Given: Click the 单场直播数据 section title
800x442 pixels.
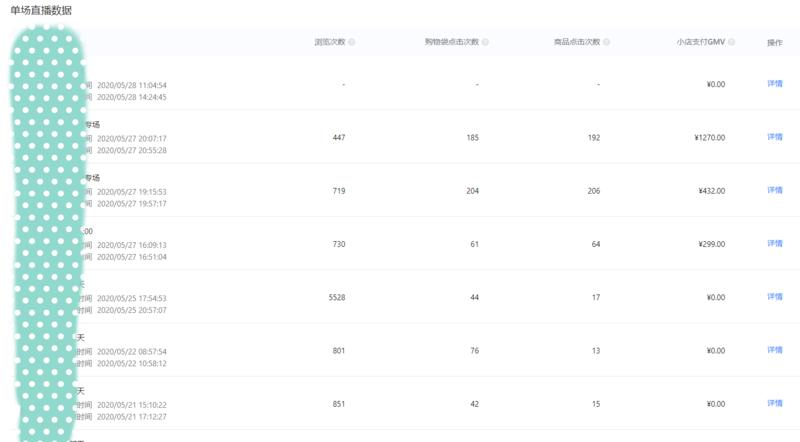Looking at the screenshot, I should point(41,9).
